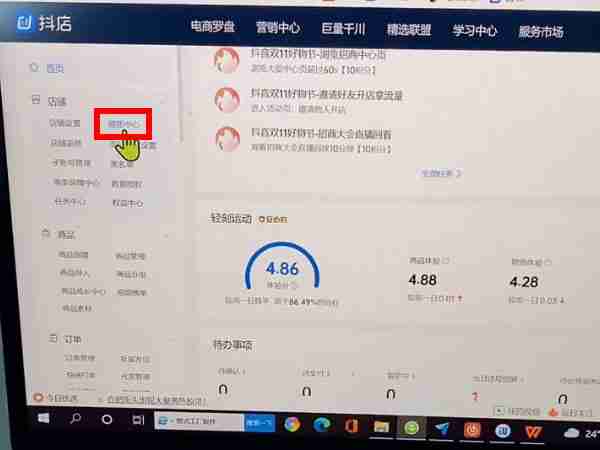
Task: Click the 4.88 product experience score
Action: click(x=422, y=280)
